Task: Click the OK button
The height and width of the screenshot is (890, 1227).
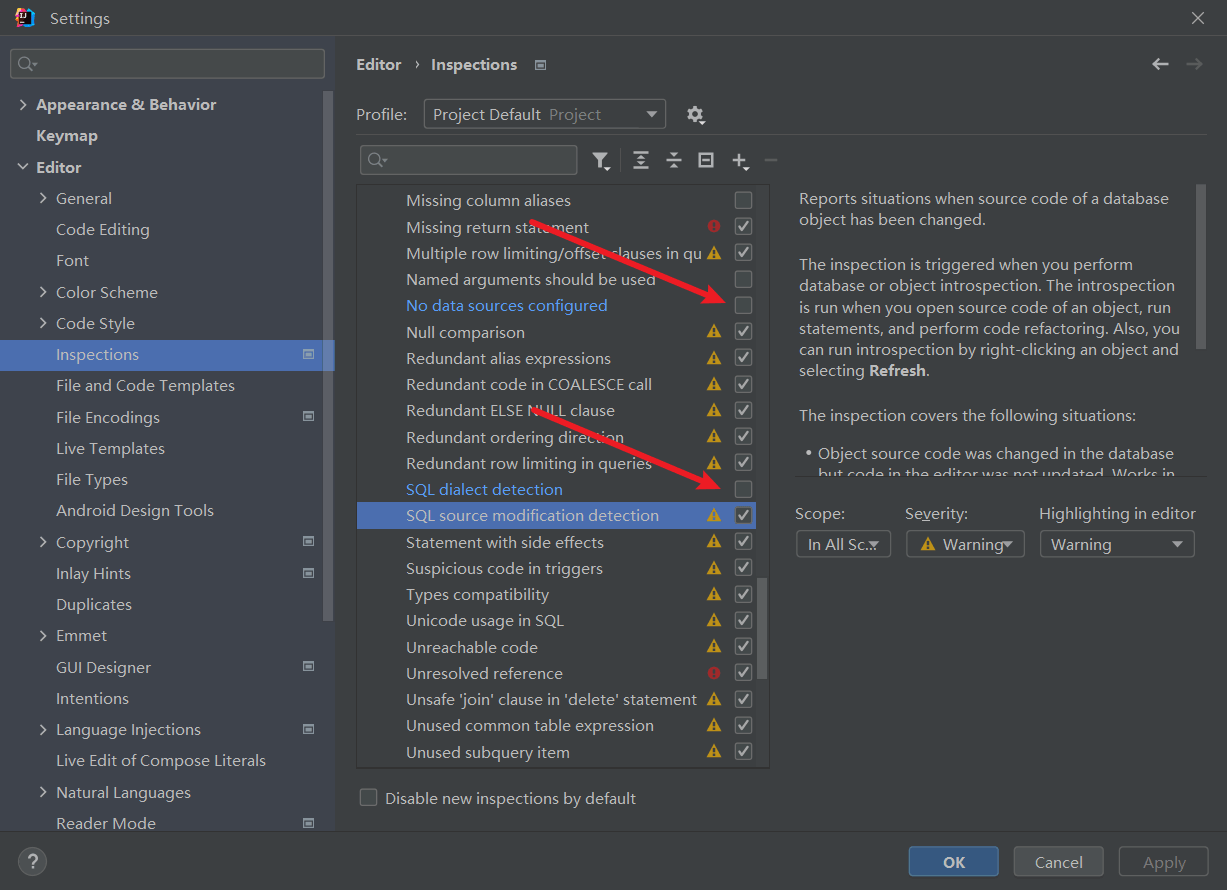Action: pyautogui.click(x=954, y=862)
